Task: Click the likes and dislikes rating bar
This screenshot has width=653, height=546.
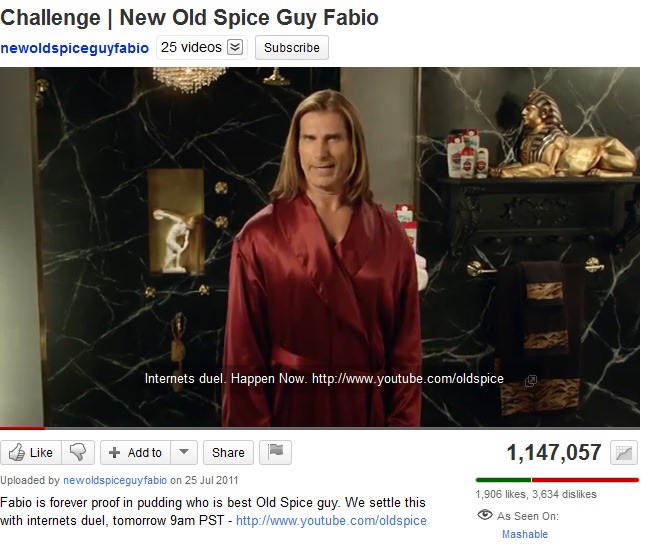Action: [x=557, y=480]
